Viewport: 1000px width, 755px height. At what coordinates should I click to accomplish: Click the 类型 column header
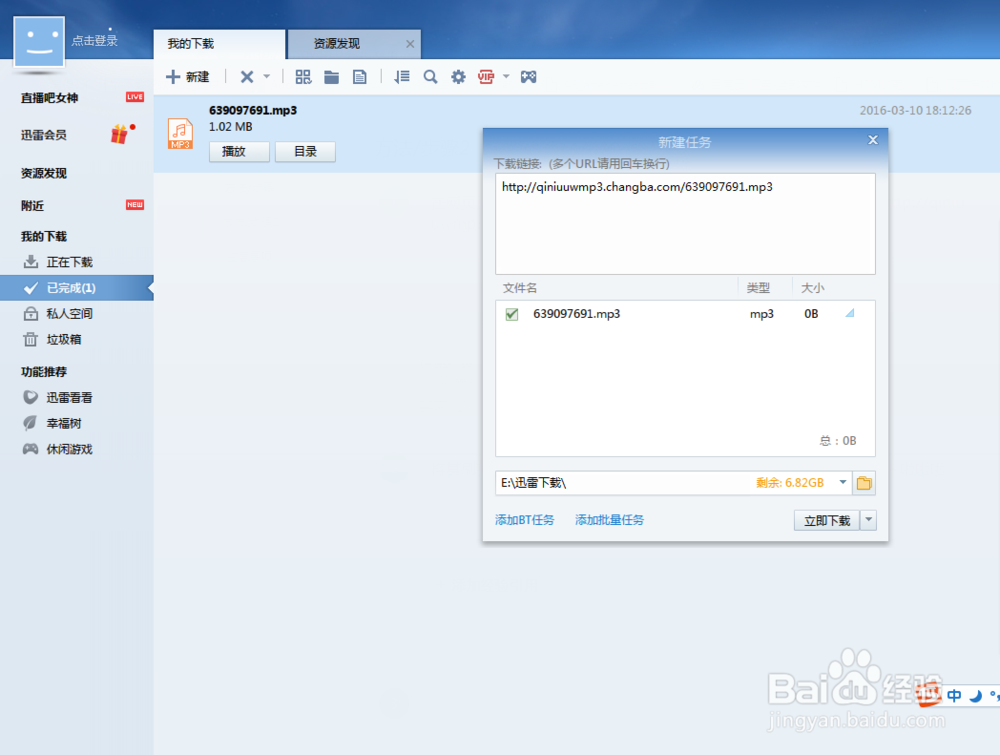(x=758, y=288)
